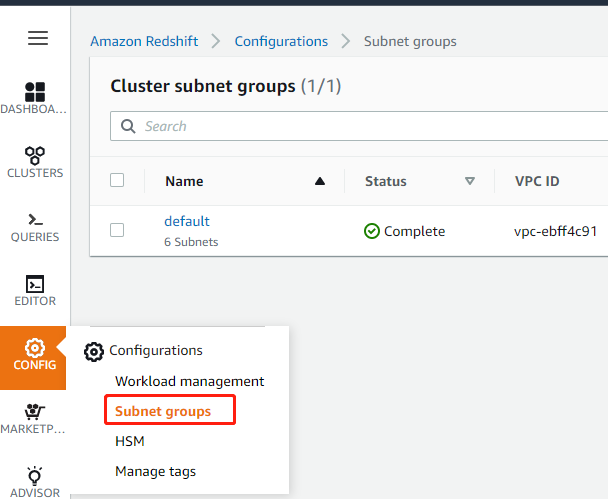Open Marketplace from the sidebar

click(34, 419)
